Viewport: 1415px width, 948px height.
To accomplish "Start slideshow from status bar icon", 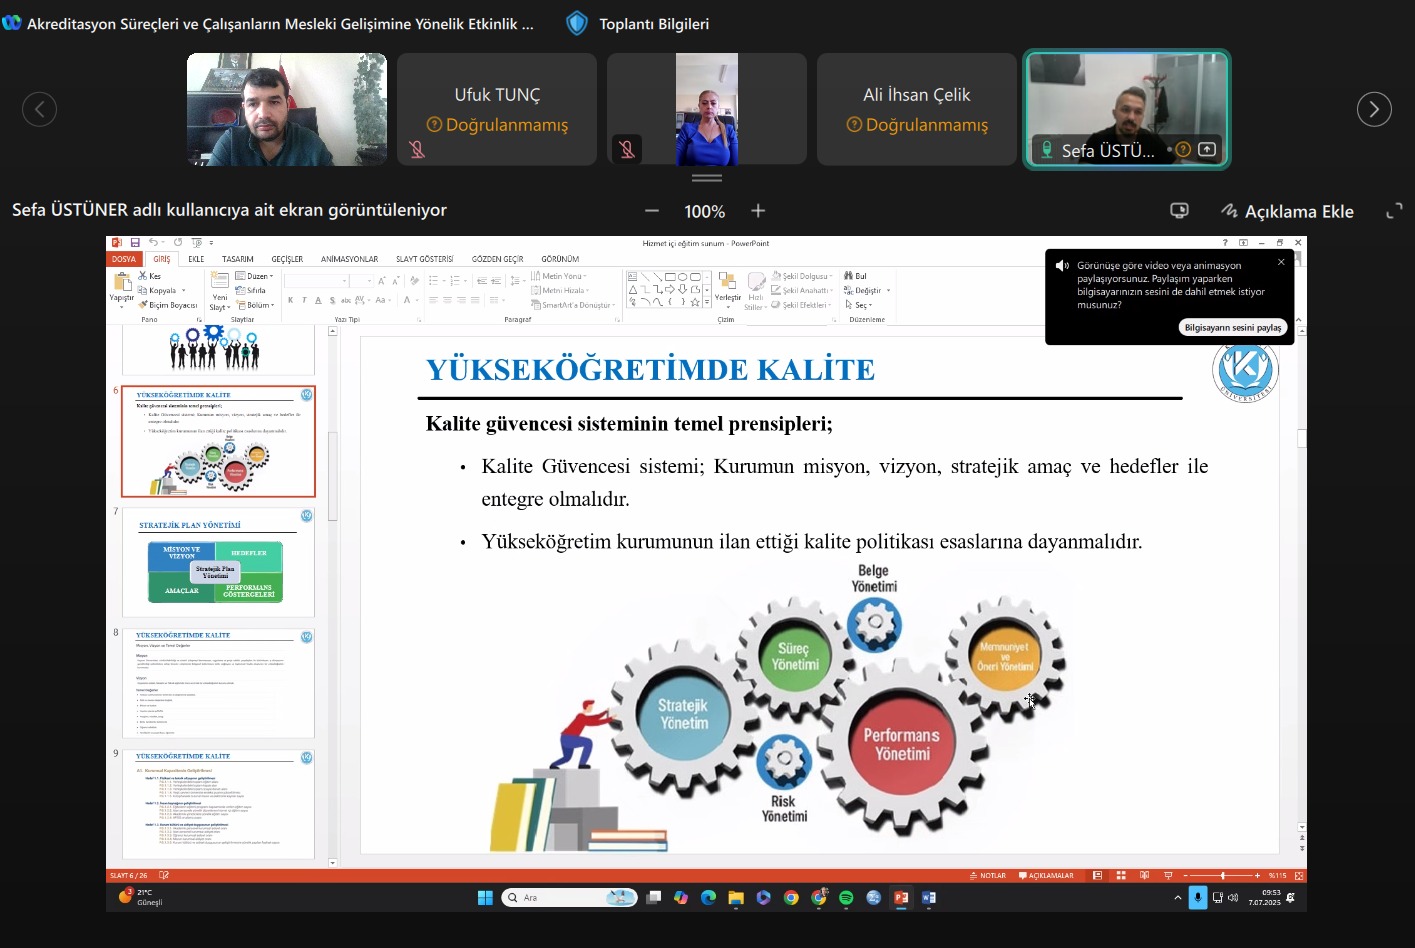I will click(1168, 875).
